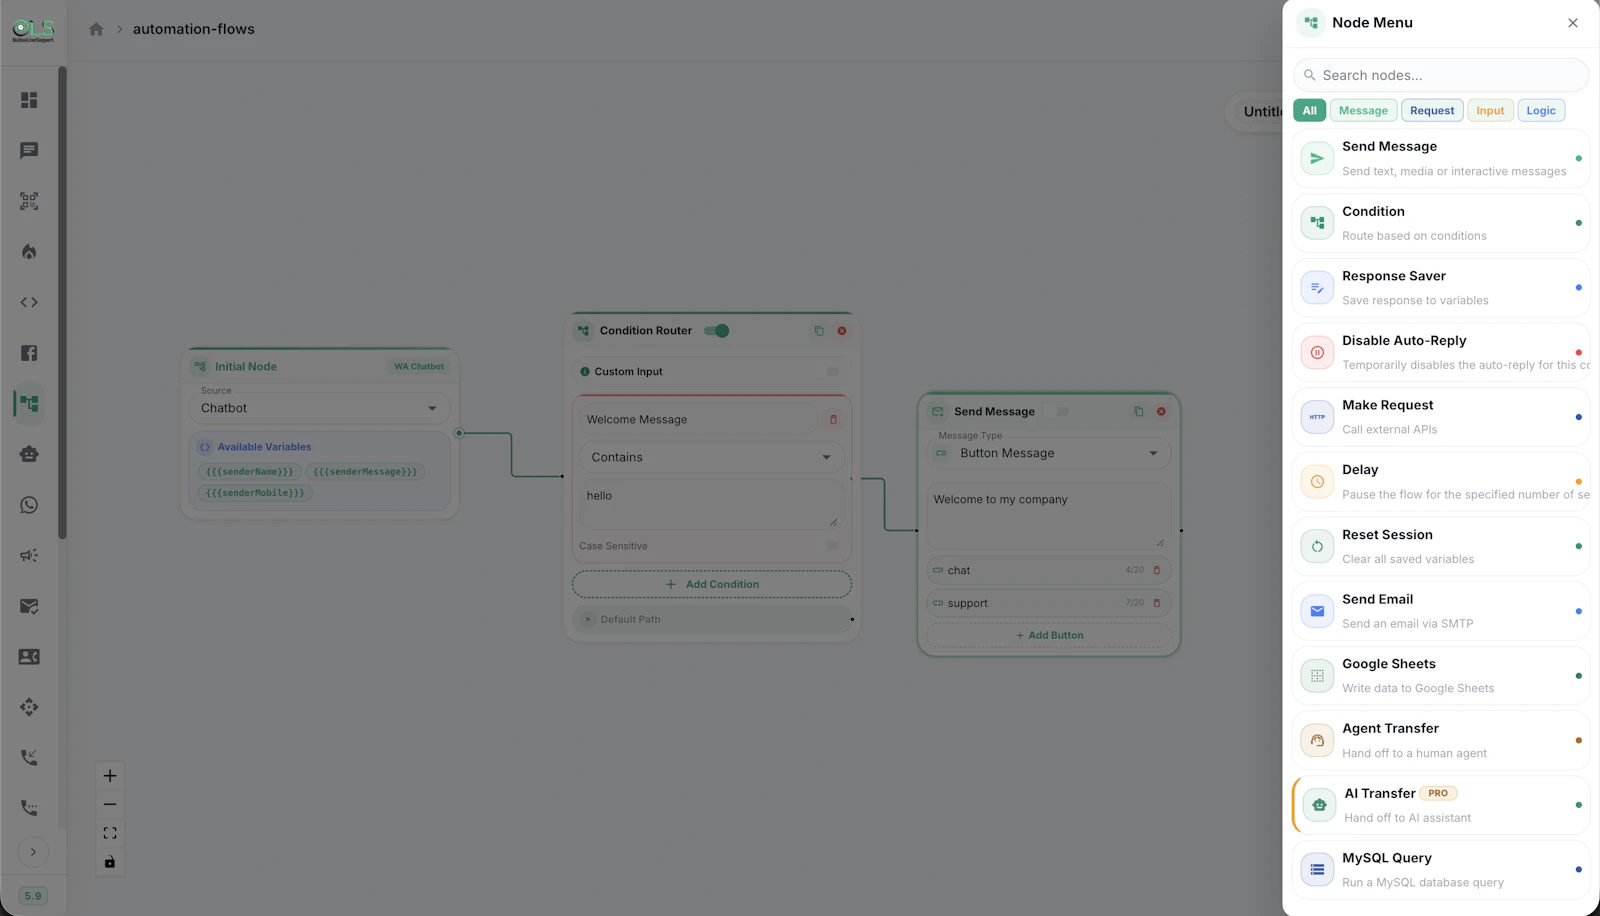Close the Node Menu panel

click(1573, 23)
